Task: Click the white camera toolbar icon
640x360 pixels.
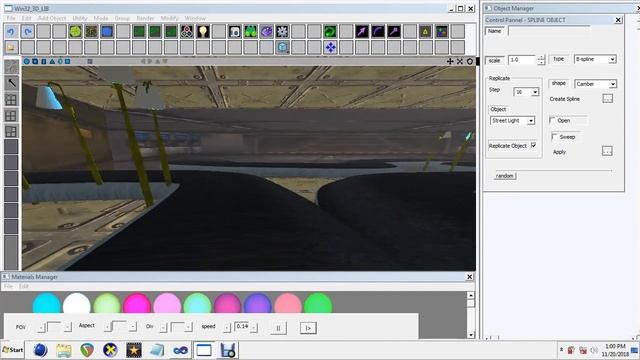Action: pos(235,31)
